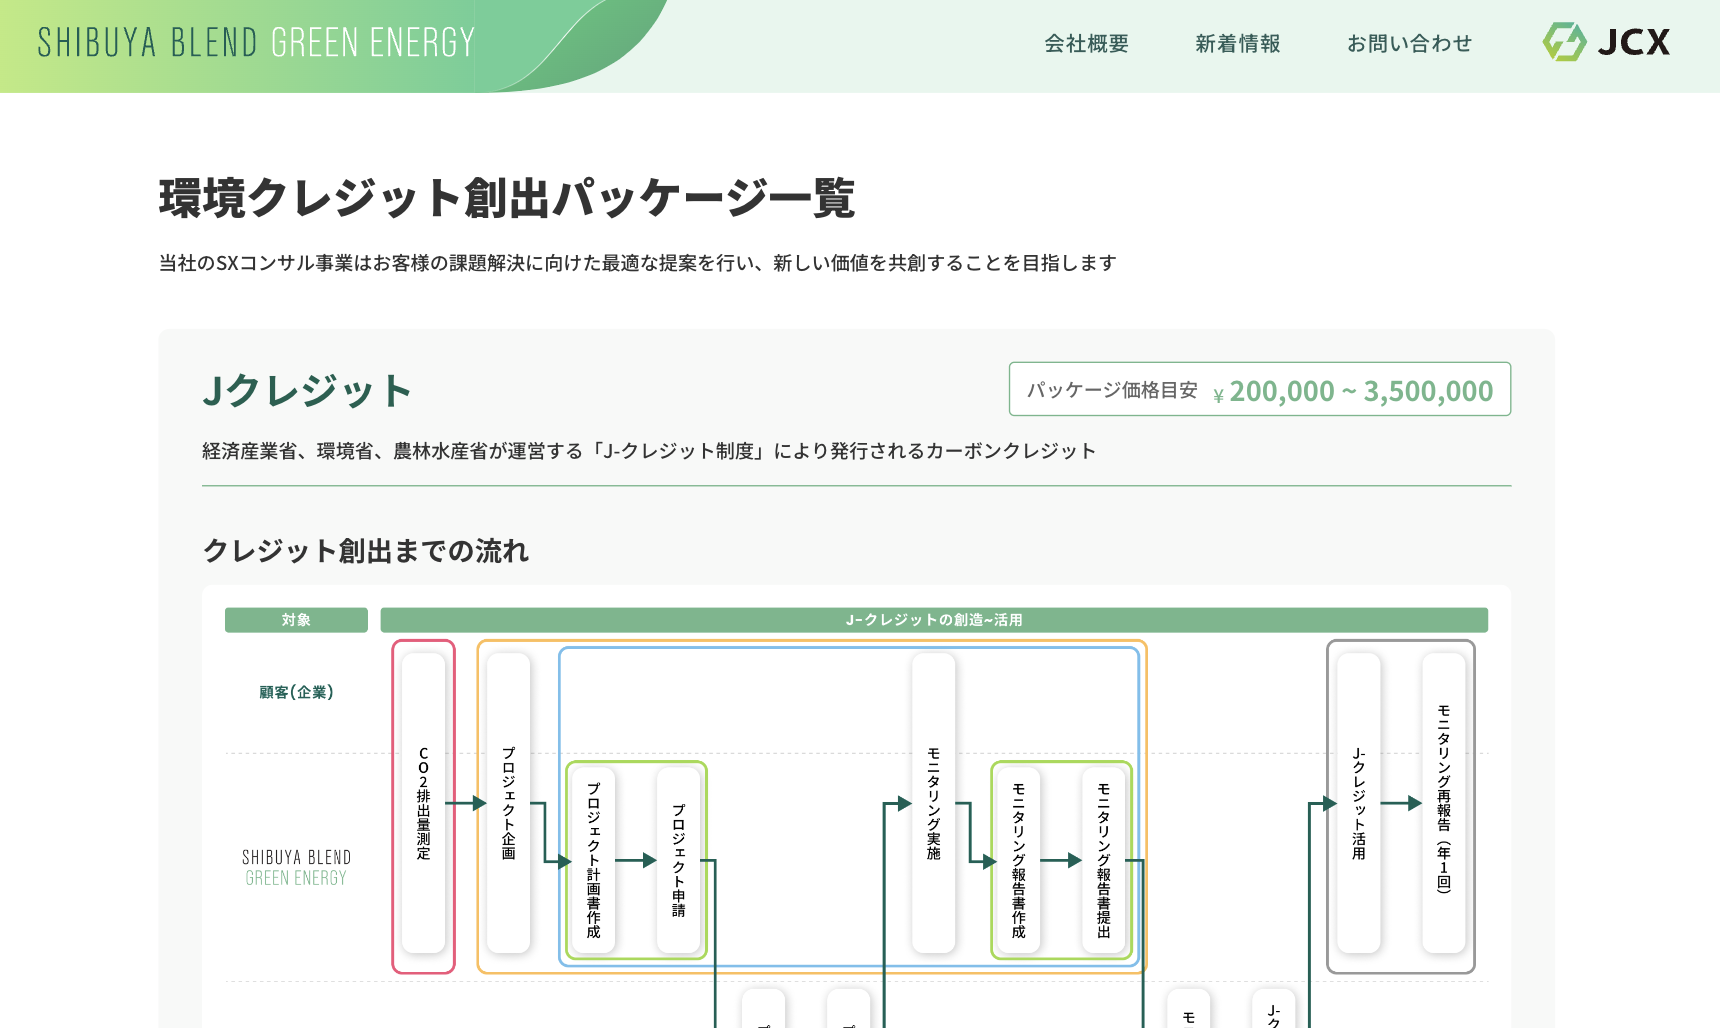This screenshot has width=1720, height=1028.
Task: Click the CO2排出量測定 step box
Action: [423, 803]
